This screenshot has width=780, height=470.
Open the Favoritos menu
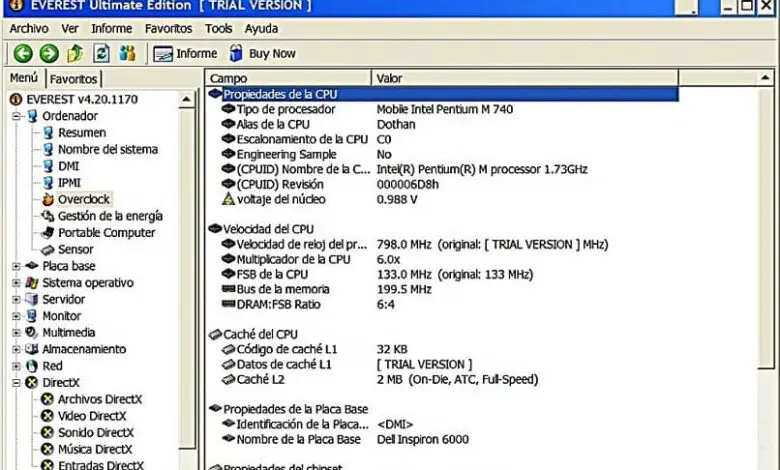tap(168, 29)
